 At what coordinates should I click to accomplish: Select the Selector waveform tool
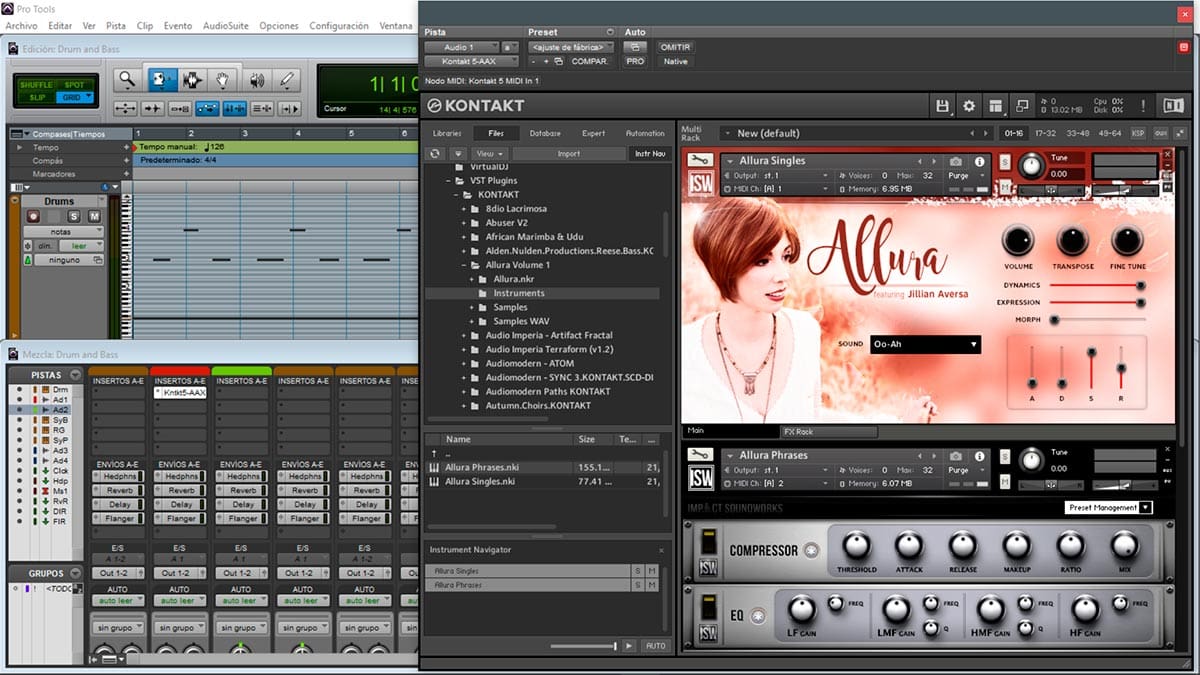tap(191, 80)
